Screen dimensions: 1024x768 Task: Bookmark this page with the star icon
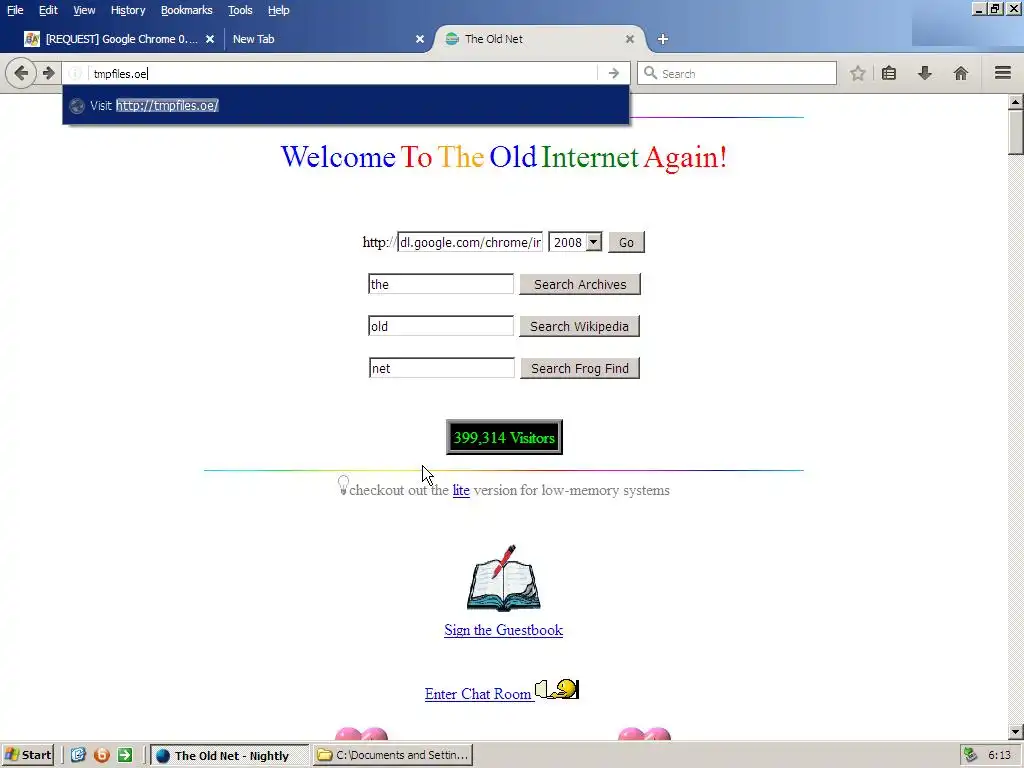[857, 73]
